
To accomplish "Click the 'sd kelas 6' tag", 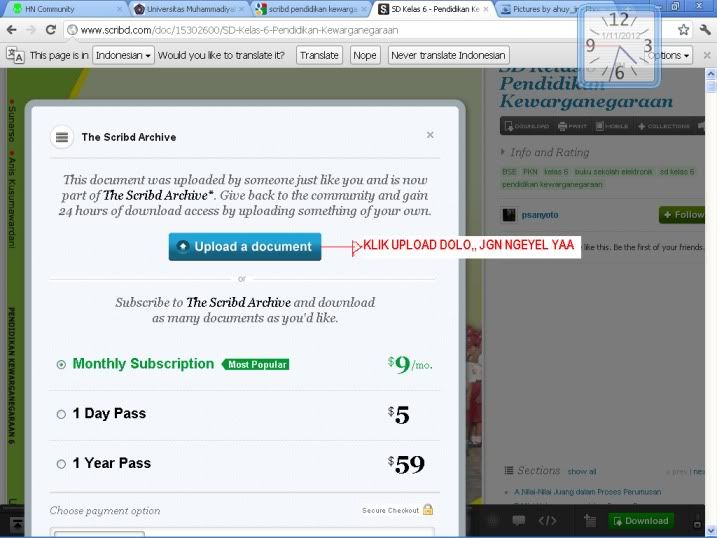I will (676, 172).
